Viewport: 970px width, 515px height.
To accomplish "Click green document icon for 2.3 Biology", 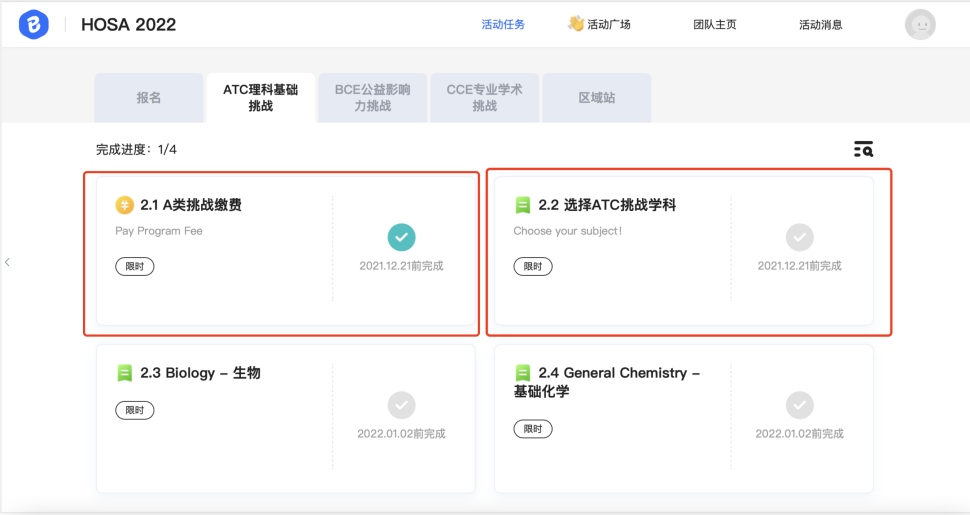I will point(124,373).
